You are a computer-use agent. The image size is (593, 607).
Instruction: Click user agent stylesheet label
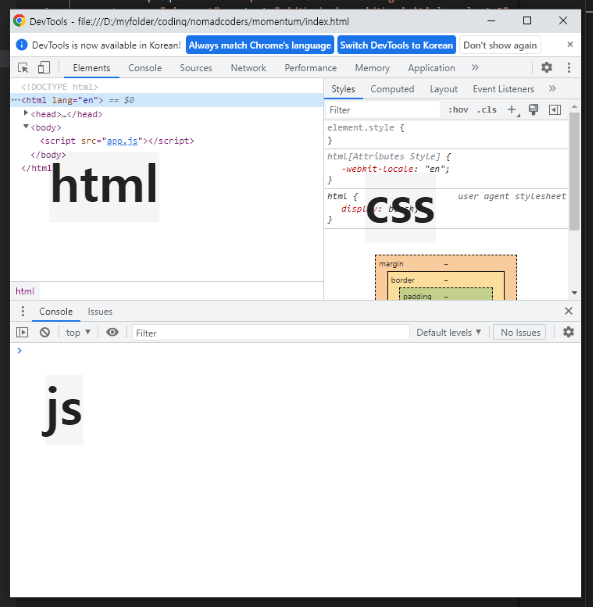pos(512,196)
